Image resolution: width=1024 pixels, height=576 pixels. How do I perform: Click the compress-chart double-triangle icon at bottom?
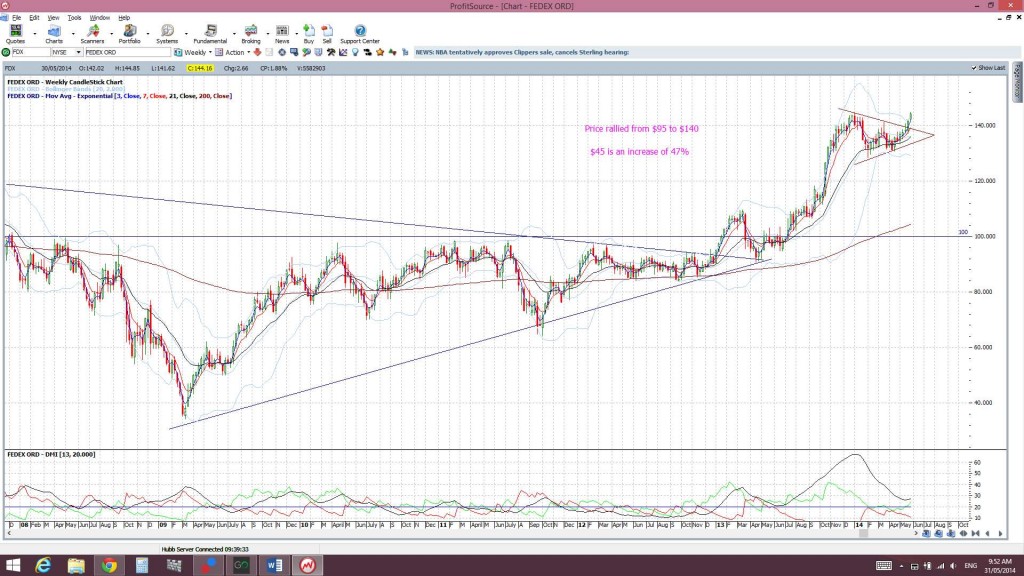coord(963,534)
